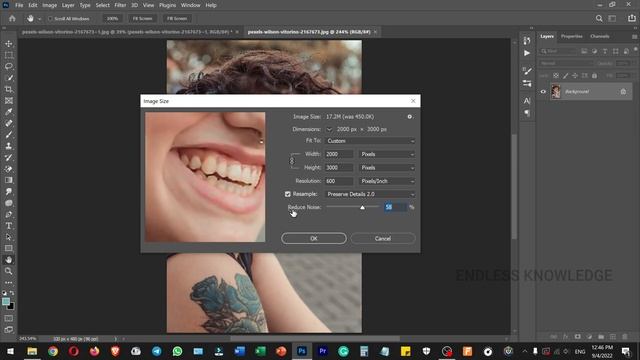
Task: Click the Home icon in the options bar
Action: pos(12,18)
